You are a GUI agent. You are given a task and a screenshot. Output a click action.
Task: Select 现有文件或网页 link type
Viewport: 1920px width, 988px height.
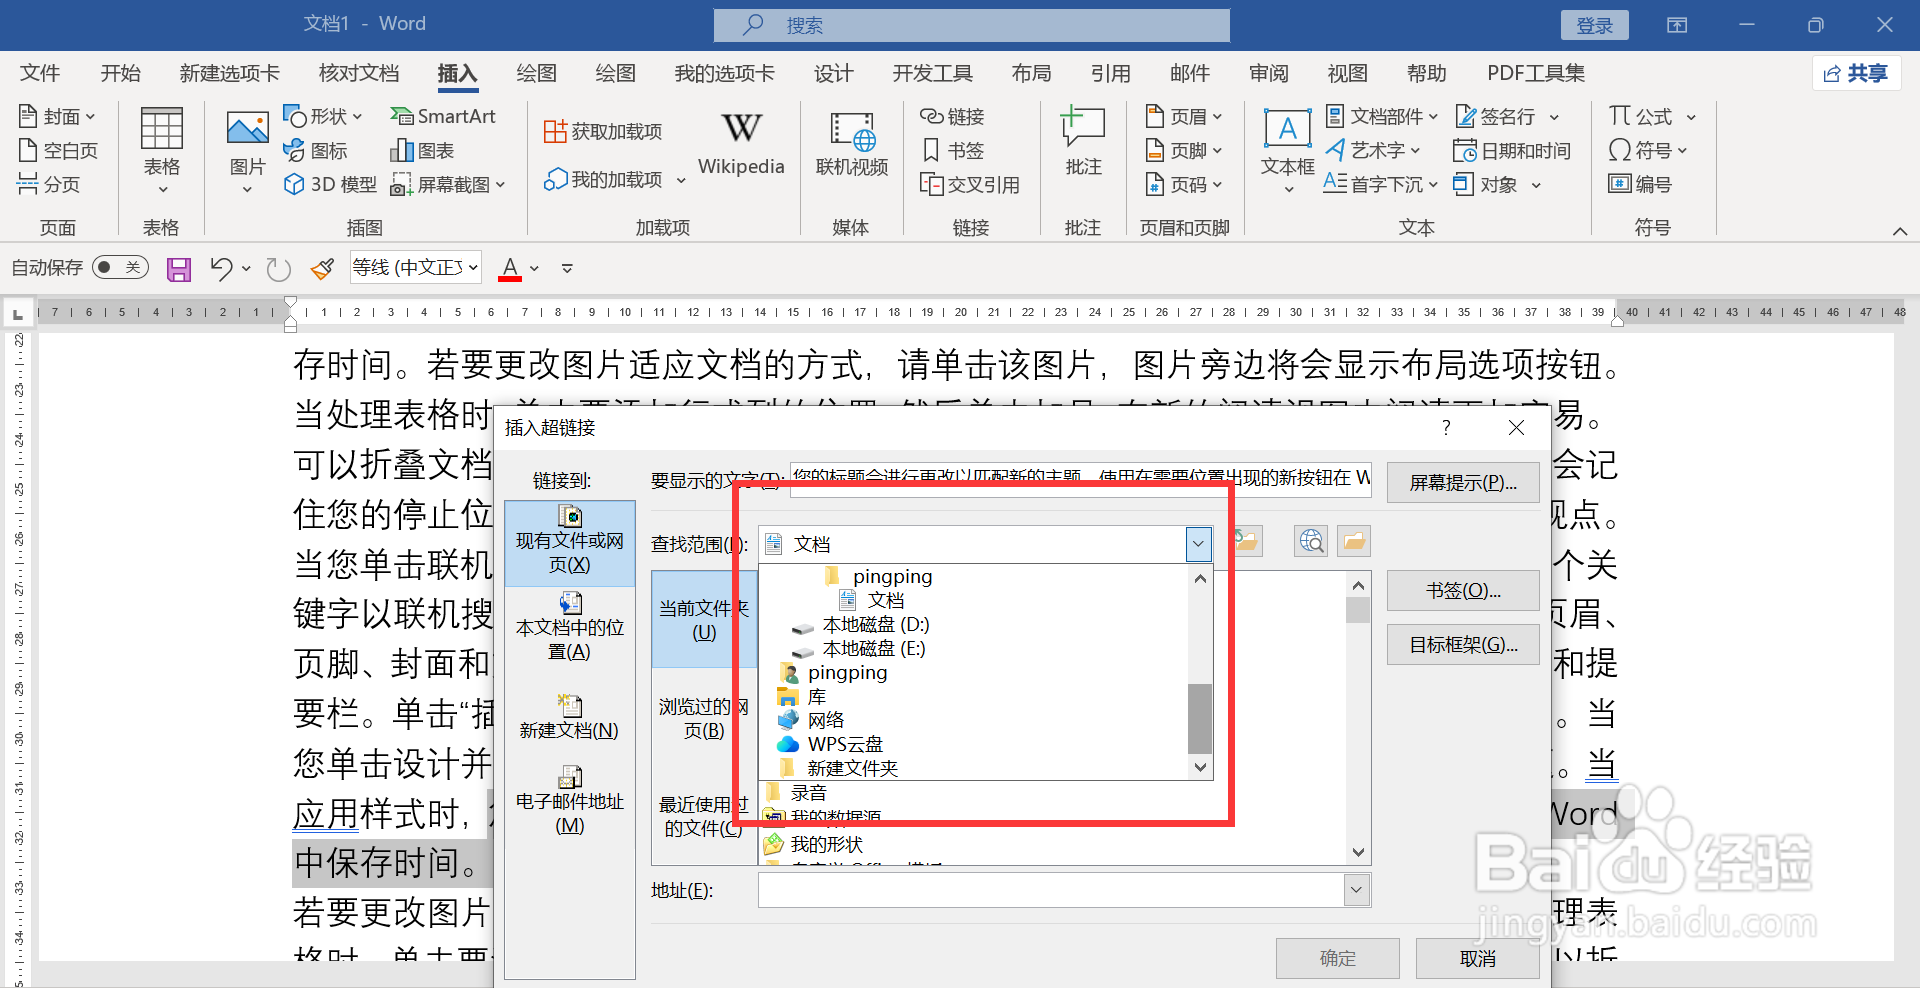[569, 542]
